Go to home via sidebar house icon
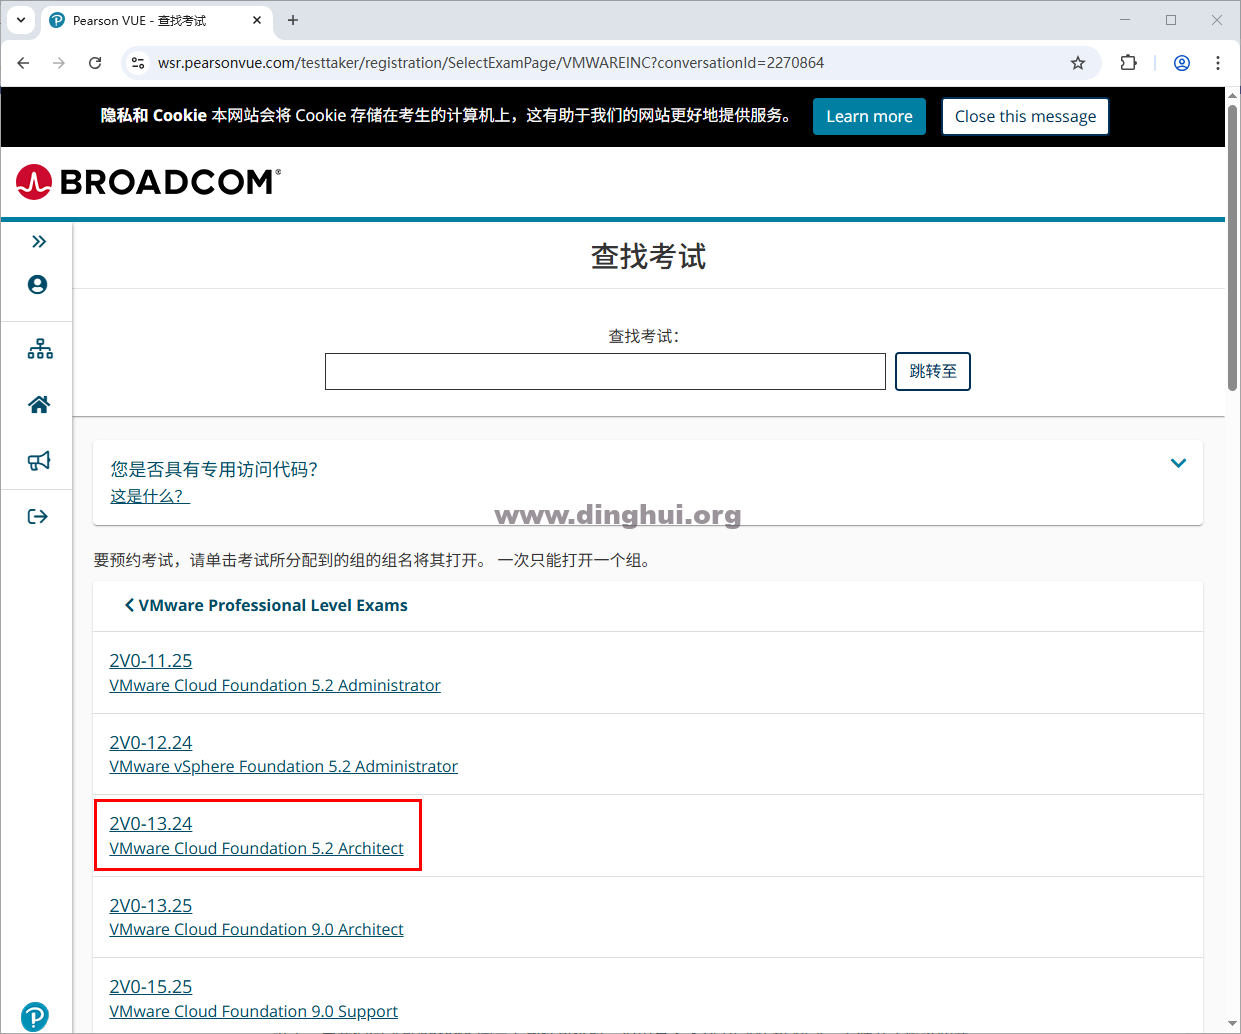Screen dimensions: 1241x1034 point(39,405)
